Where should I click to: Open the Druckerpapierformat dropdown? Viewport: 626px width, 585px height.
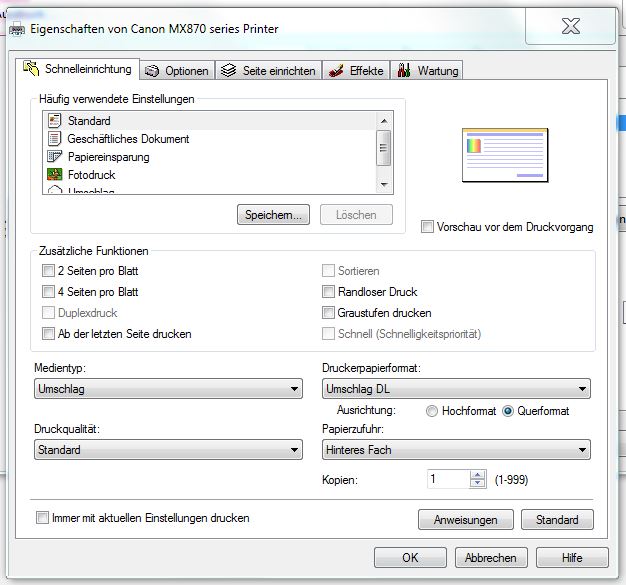tap(456, 389)
